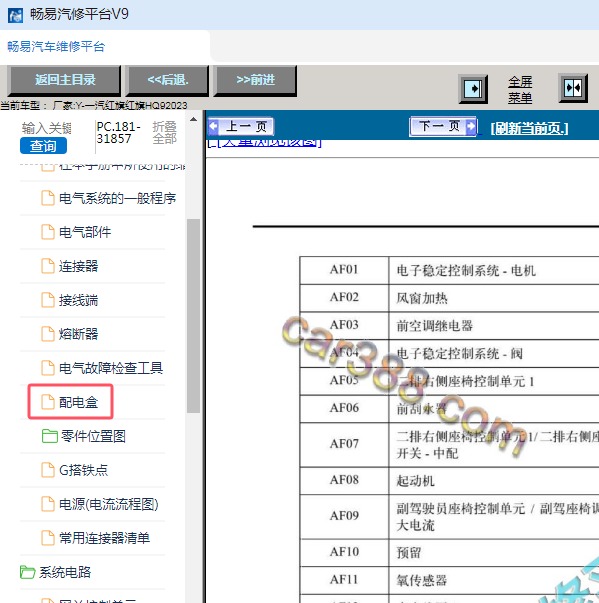Click the document icon beside 接线端
This screenshot has width=599, height=603.
(48, 300)
